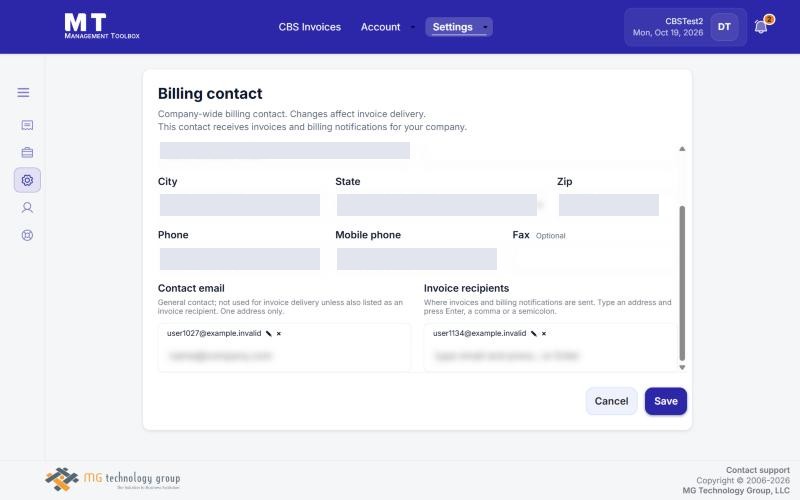Edit the user1134@example.invalid invoice recipient
This screenshot has width=800, height=500.
[x=534, y=334]
